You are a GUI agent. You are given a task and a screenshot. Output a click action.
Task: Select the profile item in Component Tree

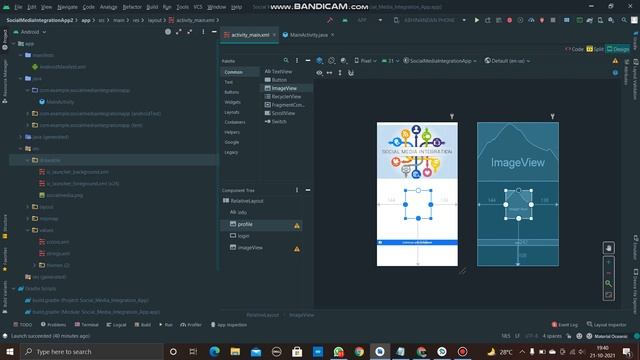[x=261, y=224]
